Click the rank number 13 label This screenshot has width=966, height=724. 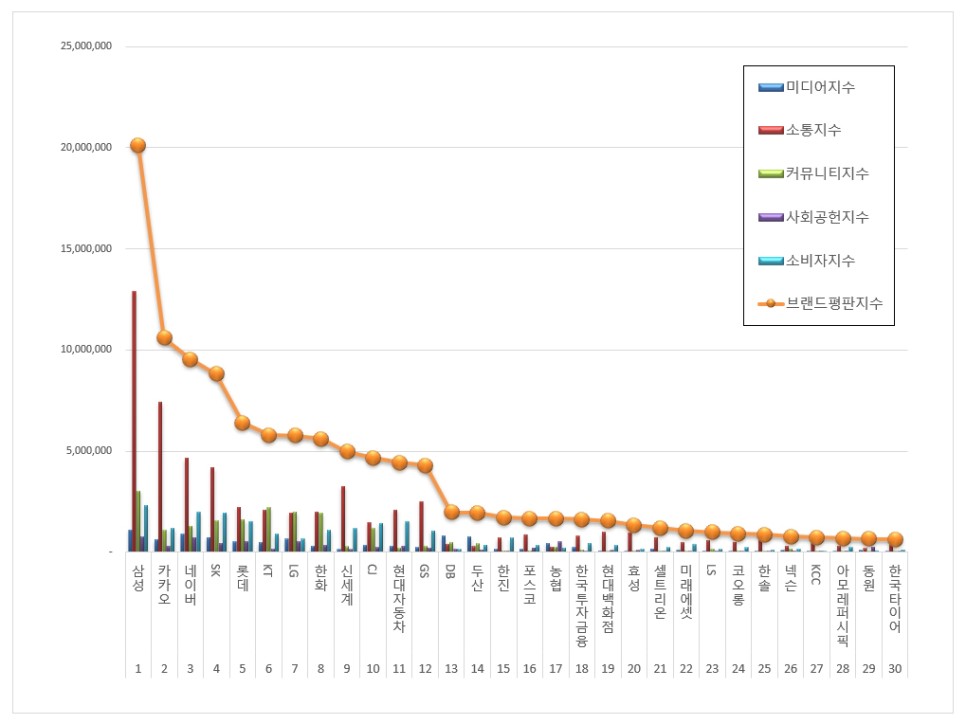(451, 669)
